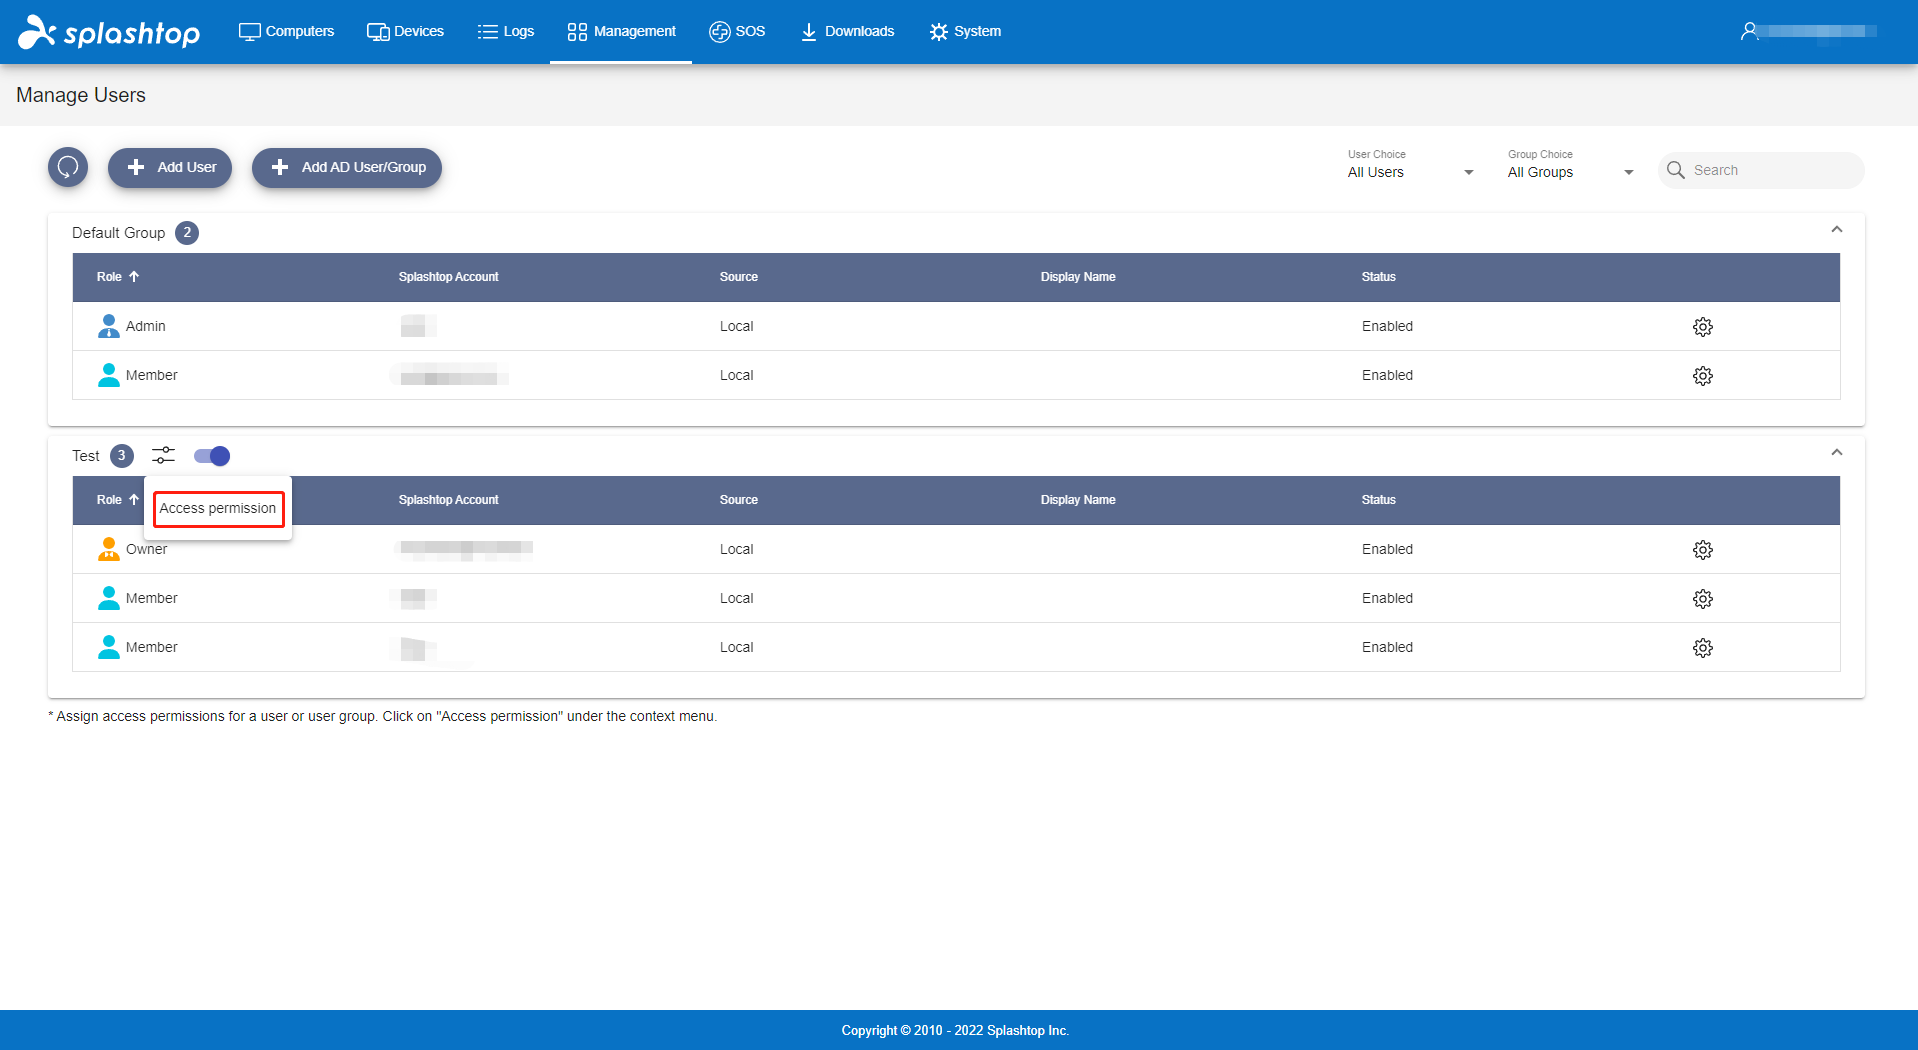
Task: Select Access permission from context menu
Action: (218, 508)
